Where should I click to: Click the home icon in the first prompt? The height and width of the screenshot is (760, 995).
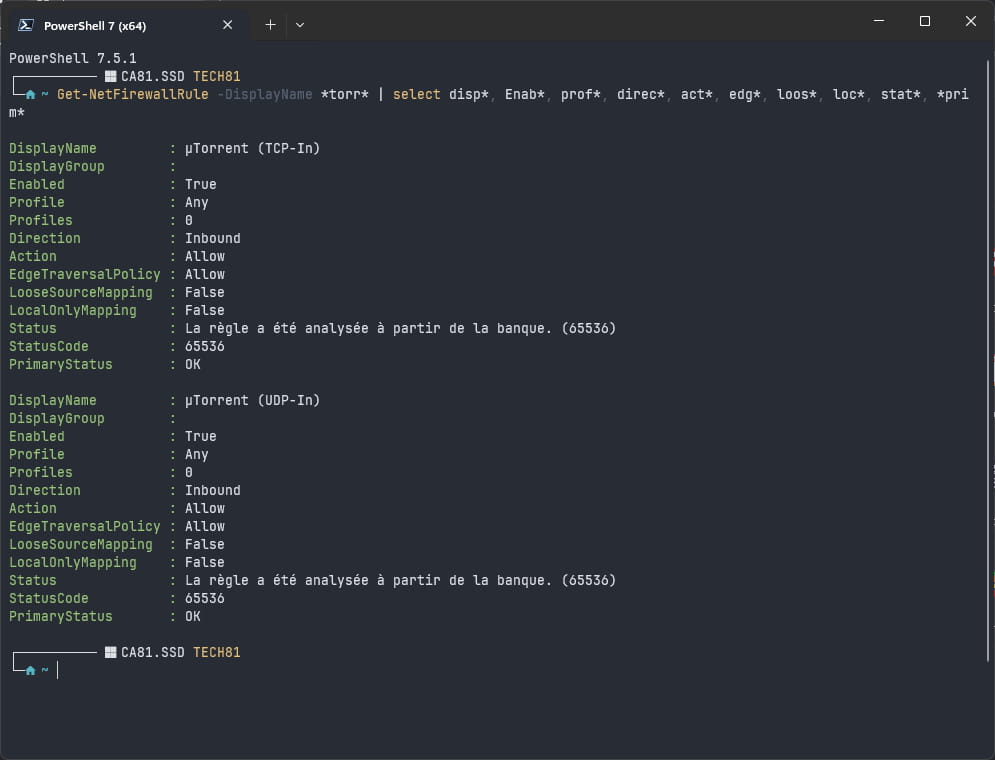[30, 95]
